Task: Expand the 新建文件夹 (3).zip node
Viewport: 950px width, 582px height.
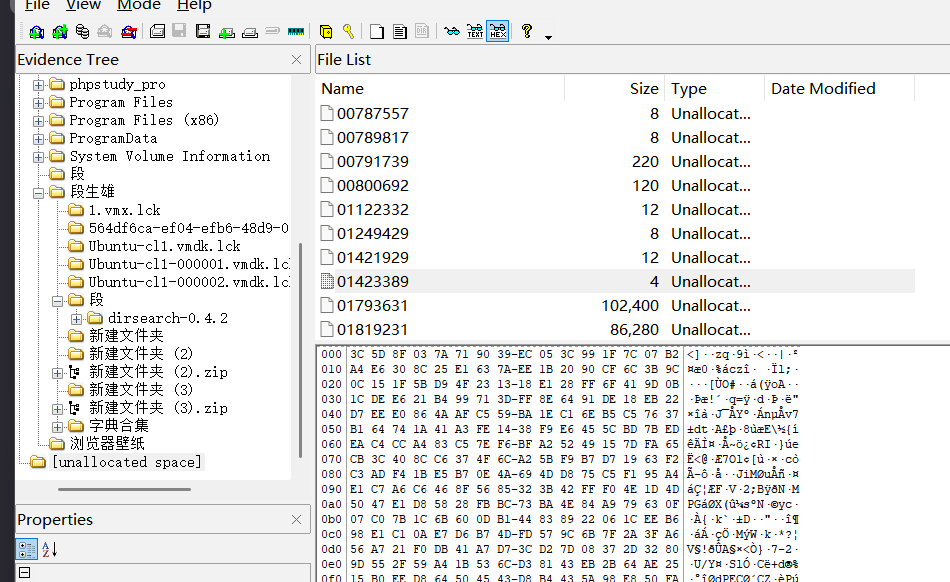Action: (58, 409)
